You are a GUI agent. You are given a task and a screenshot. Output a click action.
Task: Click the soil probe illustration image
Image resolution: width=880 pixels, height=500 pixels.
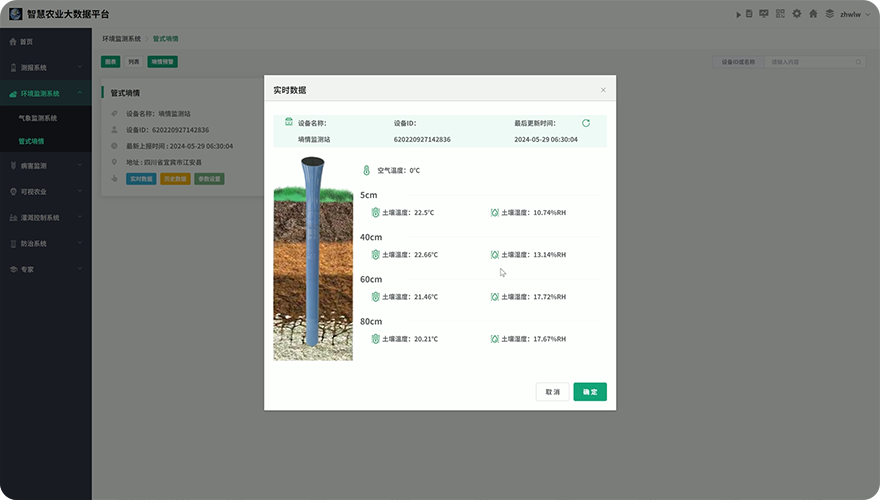pyautogui.click(x=313, y=258)
